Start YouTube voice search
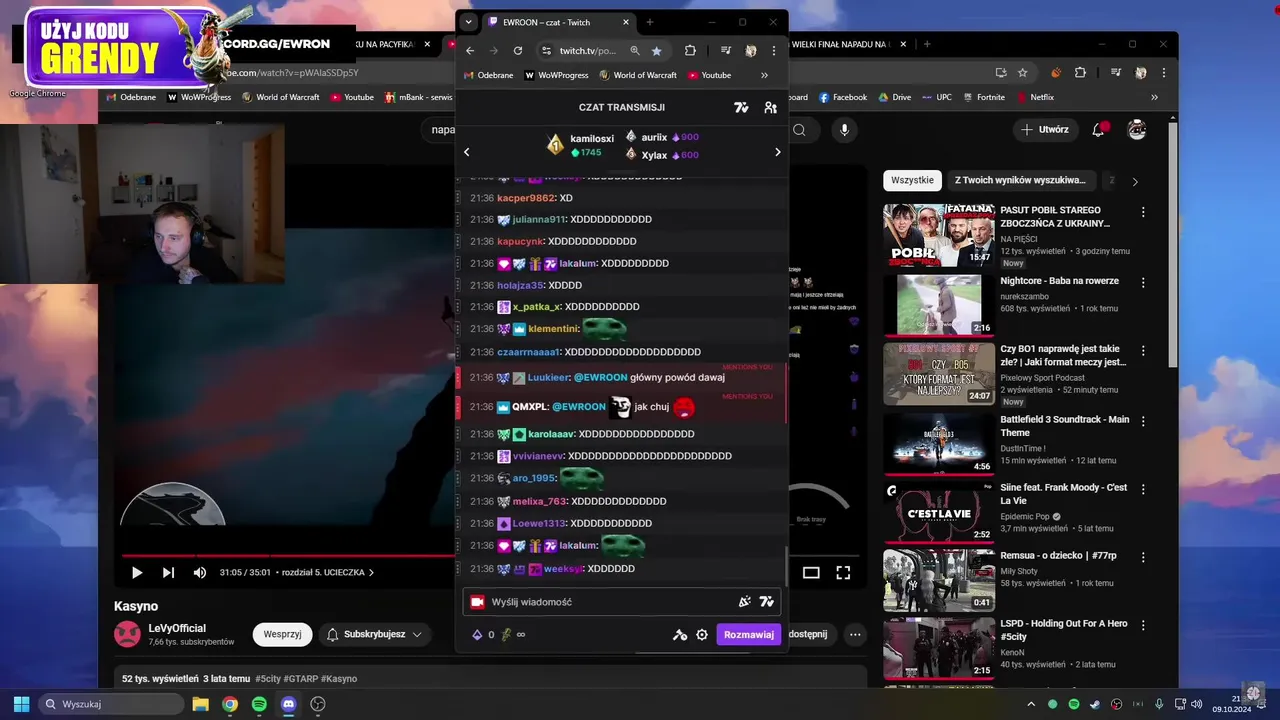The height and width of the screenshot is (720, 1280). (844, 130)
